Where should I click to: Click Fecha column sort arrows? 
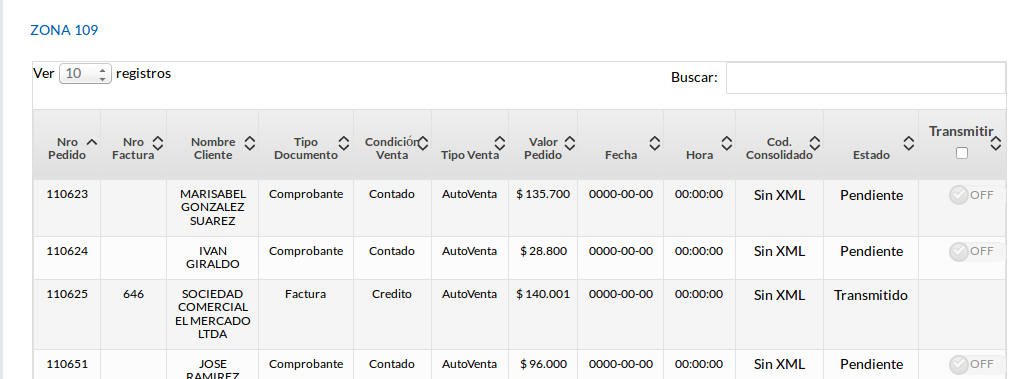pos(655,143)
